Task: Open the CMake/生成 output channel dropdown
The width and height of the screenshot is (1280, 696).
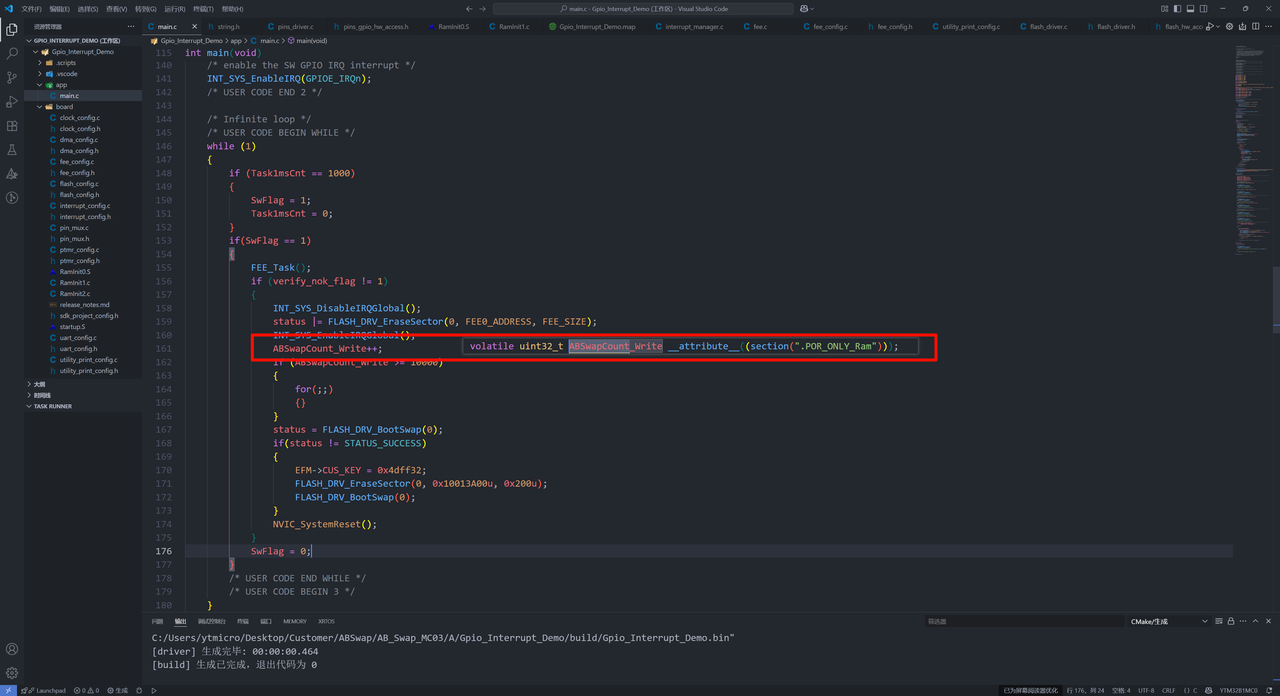Action: pos(1168,621)
